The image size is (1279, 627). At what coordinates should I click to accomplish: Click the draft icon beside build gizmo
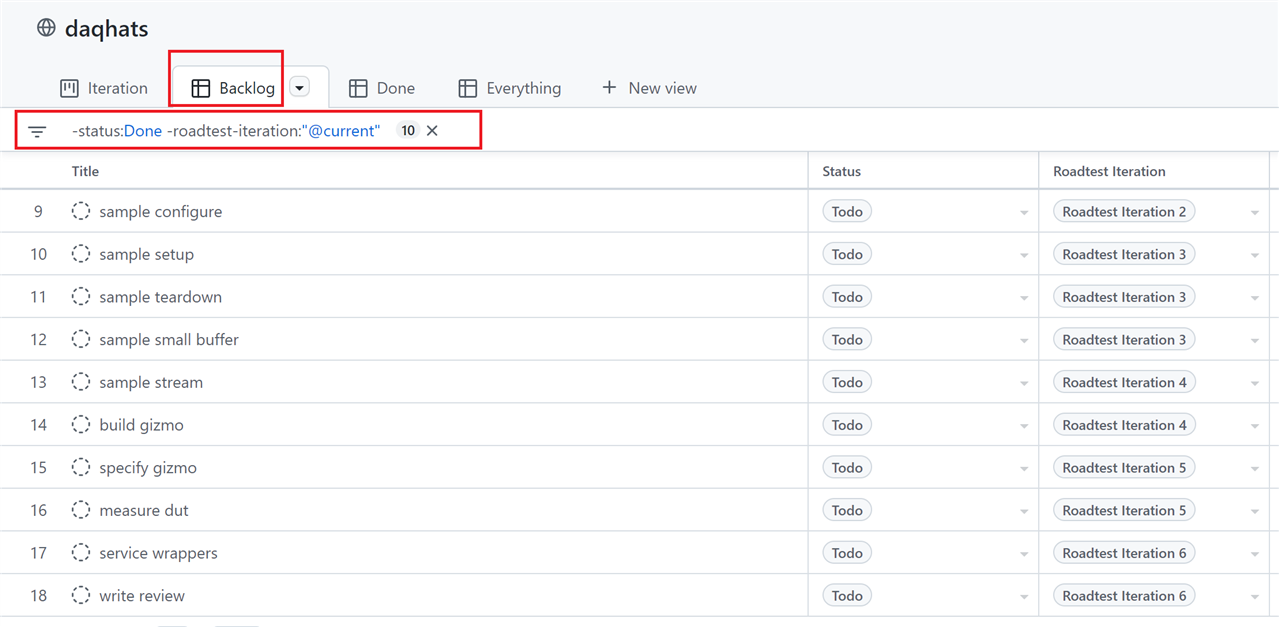click(81, 425)
